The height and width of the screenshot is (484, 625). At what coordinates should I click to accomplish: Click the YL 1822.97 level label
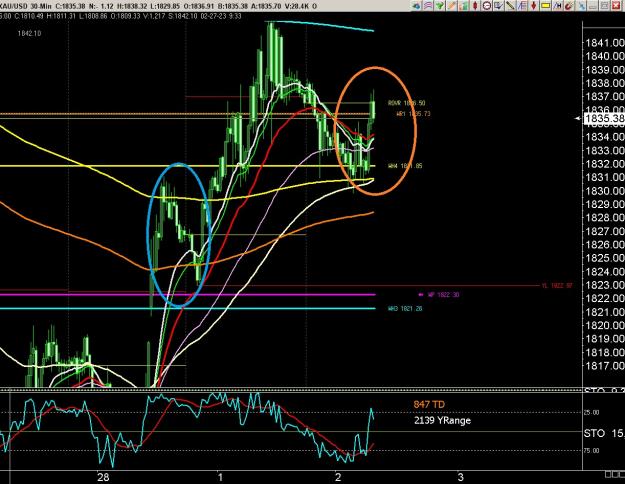tap(556, 285)
